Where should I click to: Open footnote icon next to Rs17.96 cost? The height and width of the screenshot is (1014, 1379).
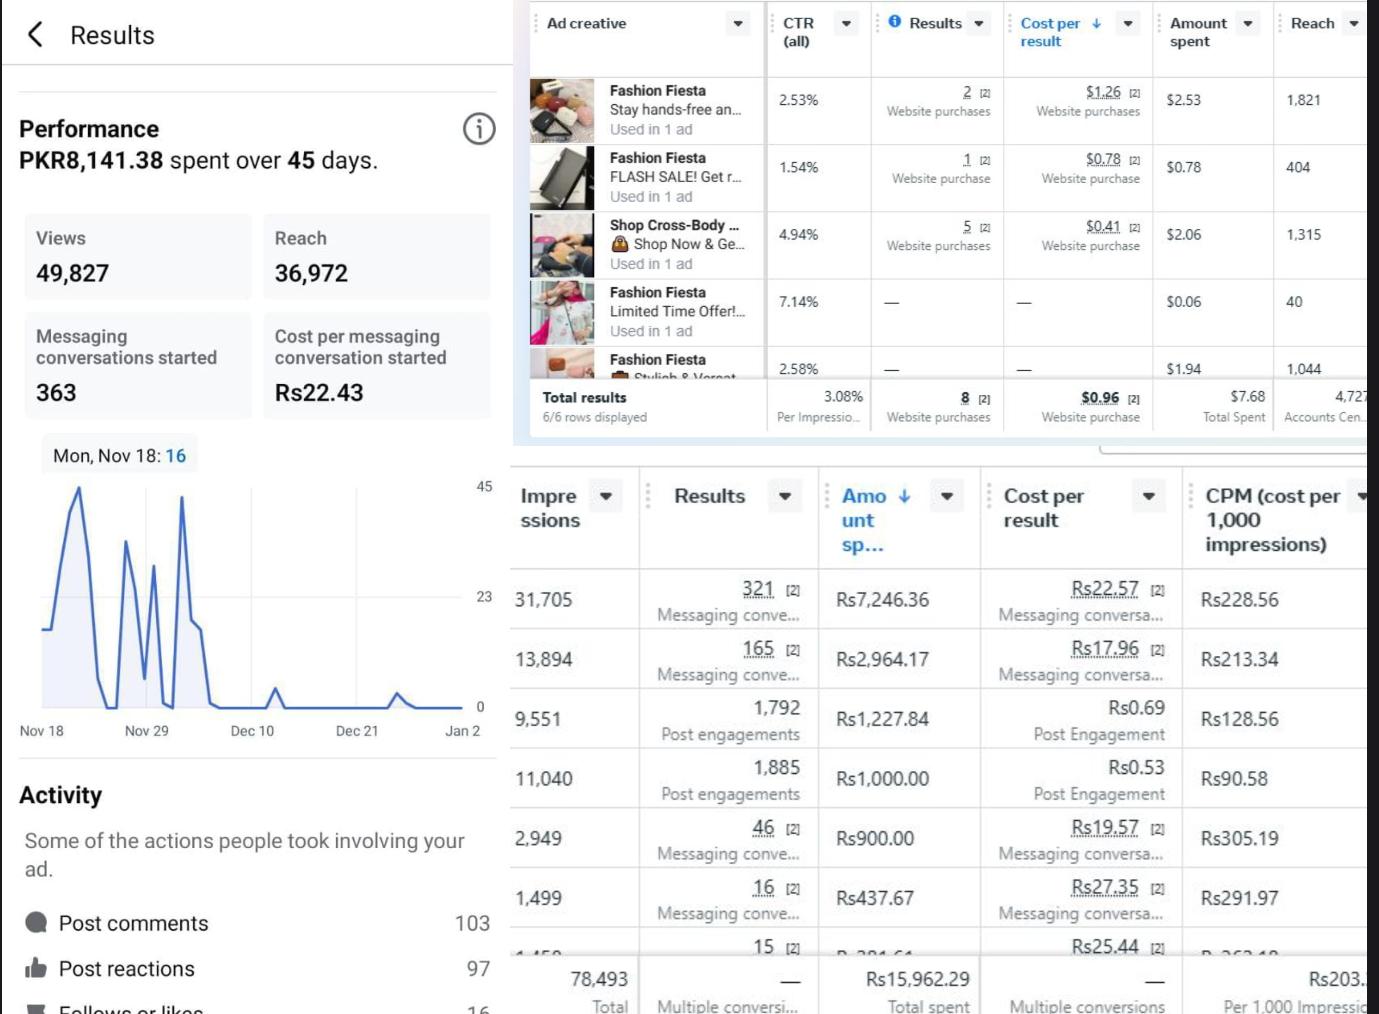(x=1158, y=650)
